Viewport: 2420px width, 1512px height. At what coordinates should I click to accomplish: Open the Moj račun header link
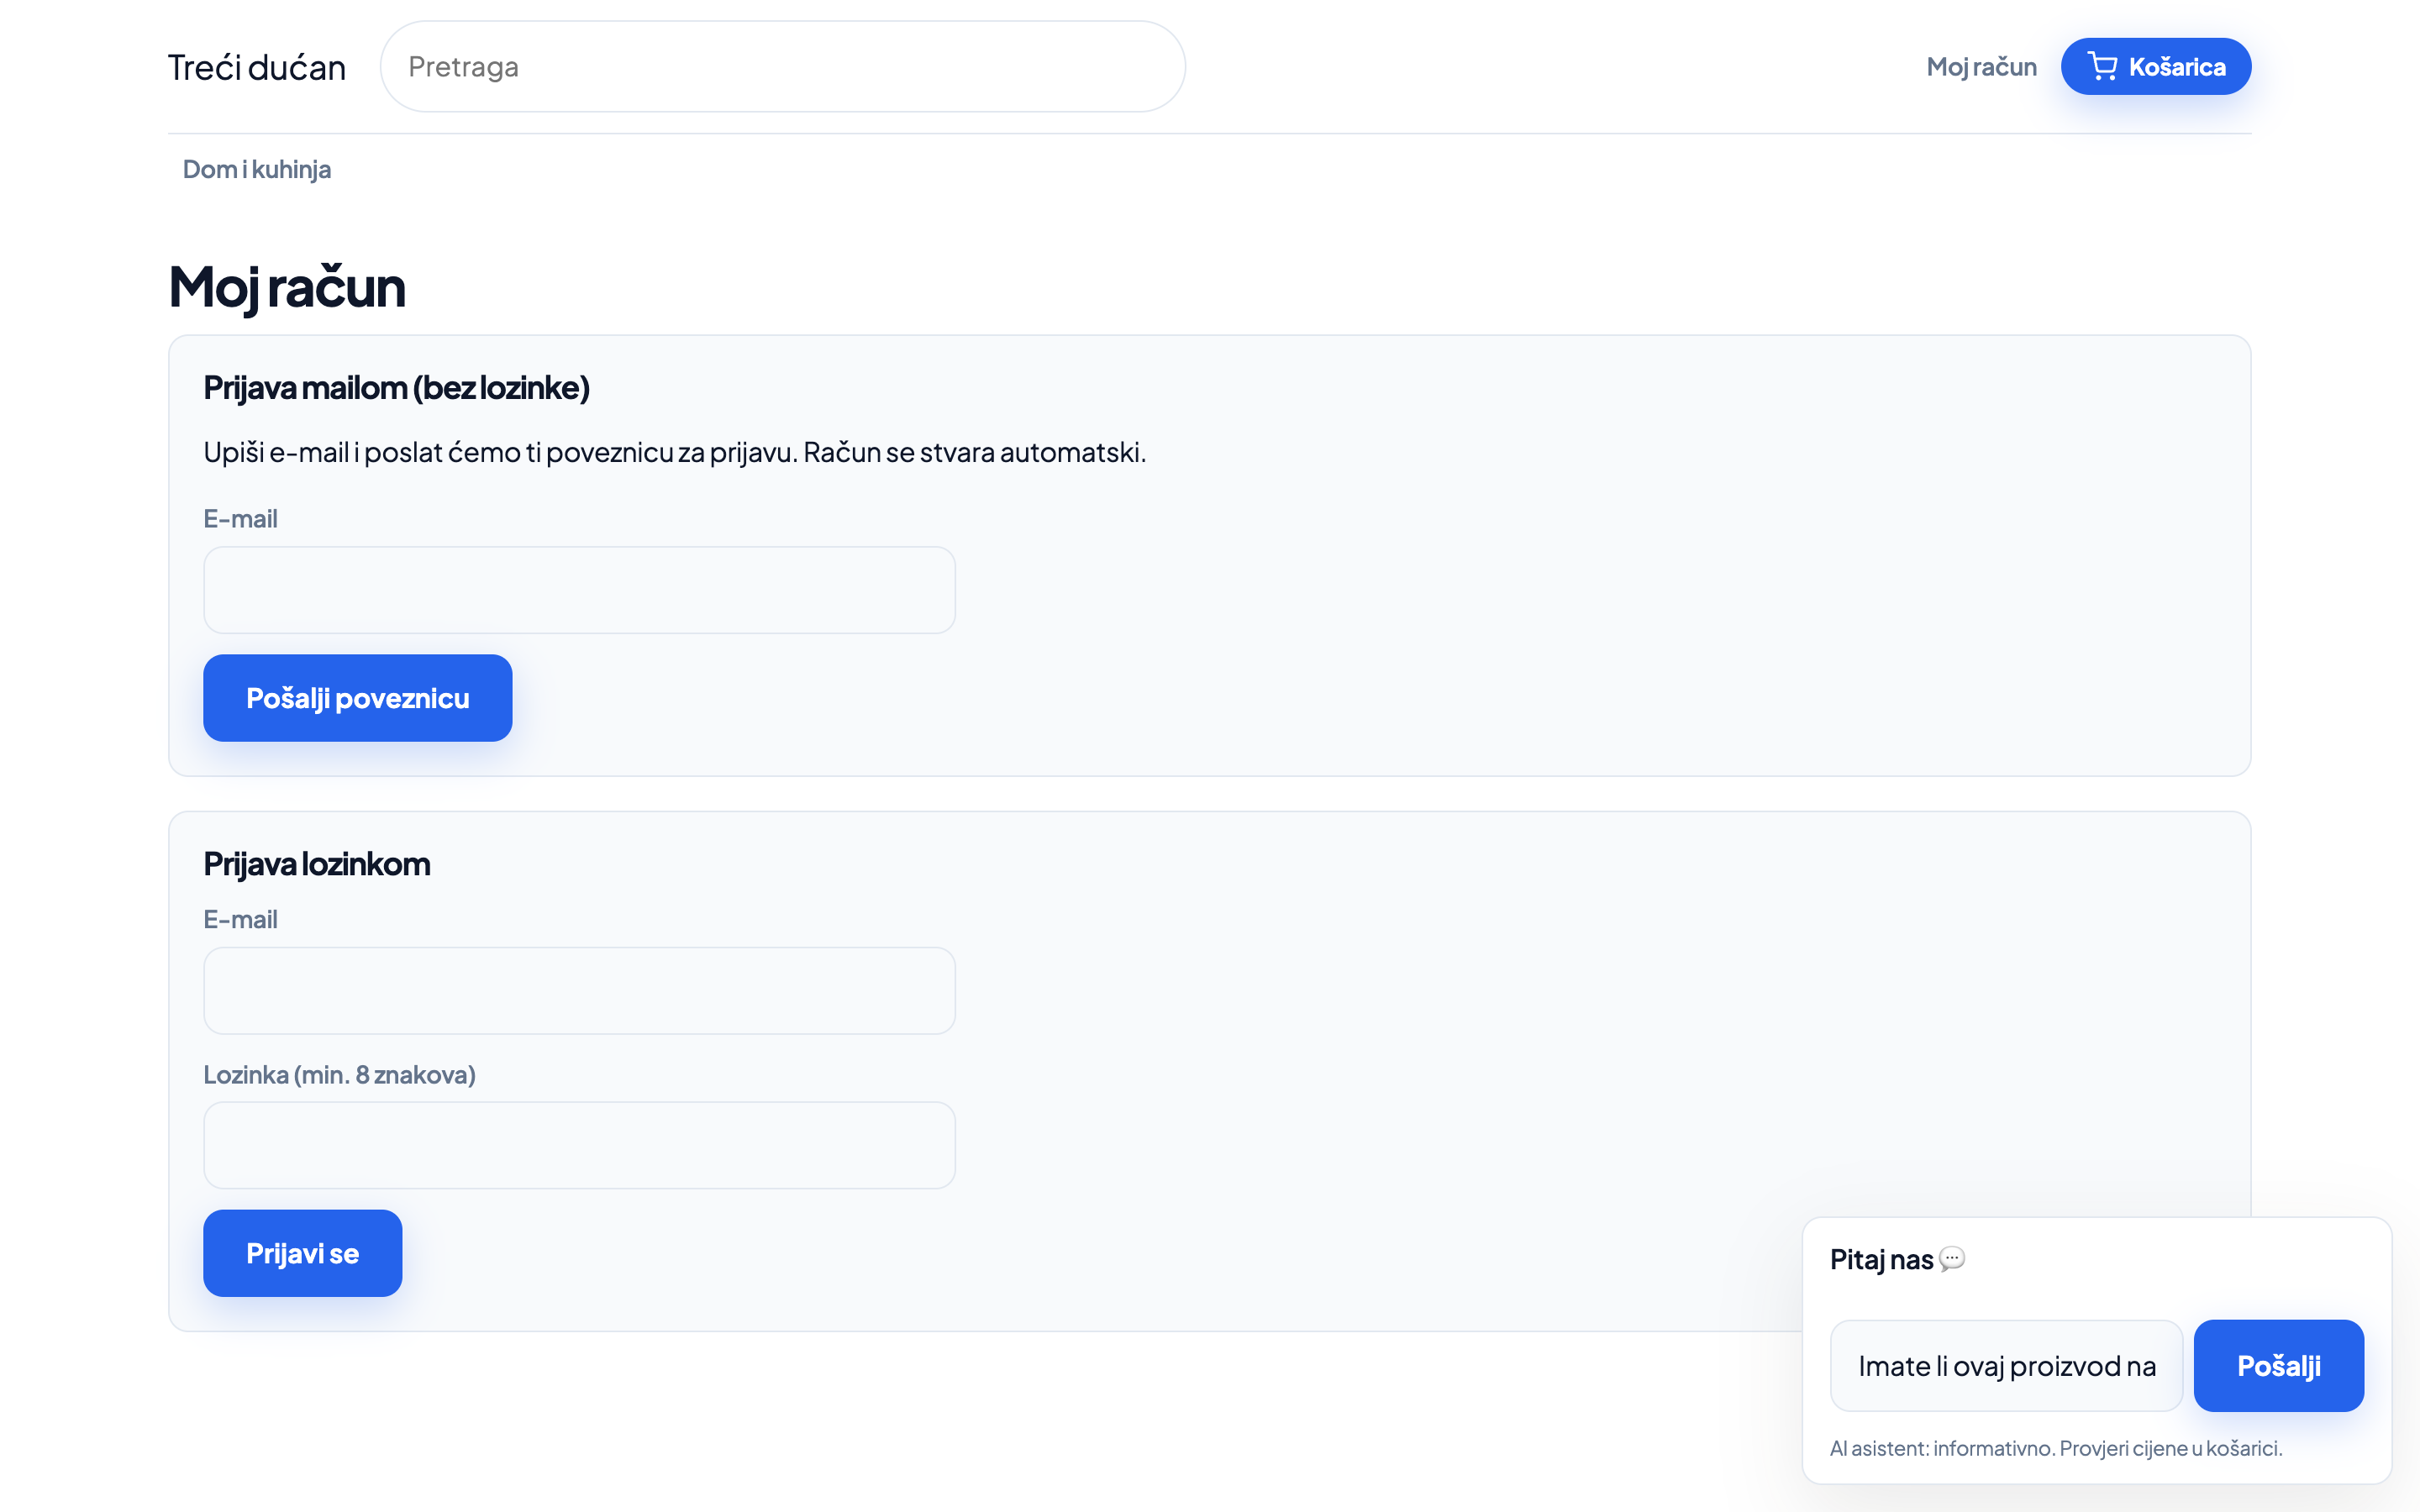click(1981, 67)
